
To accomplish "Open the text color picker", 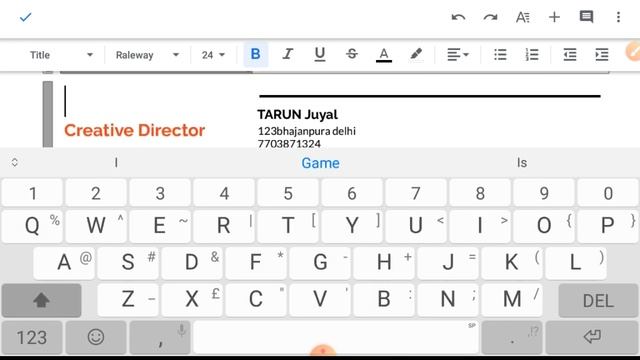I will tap(384, 55).
